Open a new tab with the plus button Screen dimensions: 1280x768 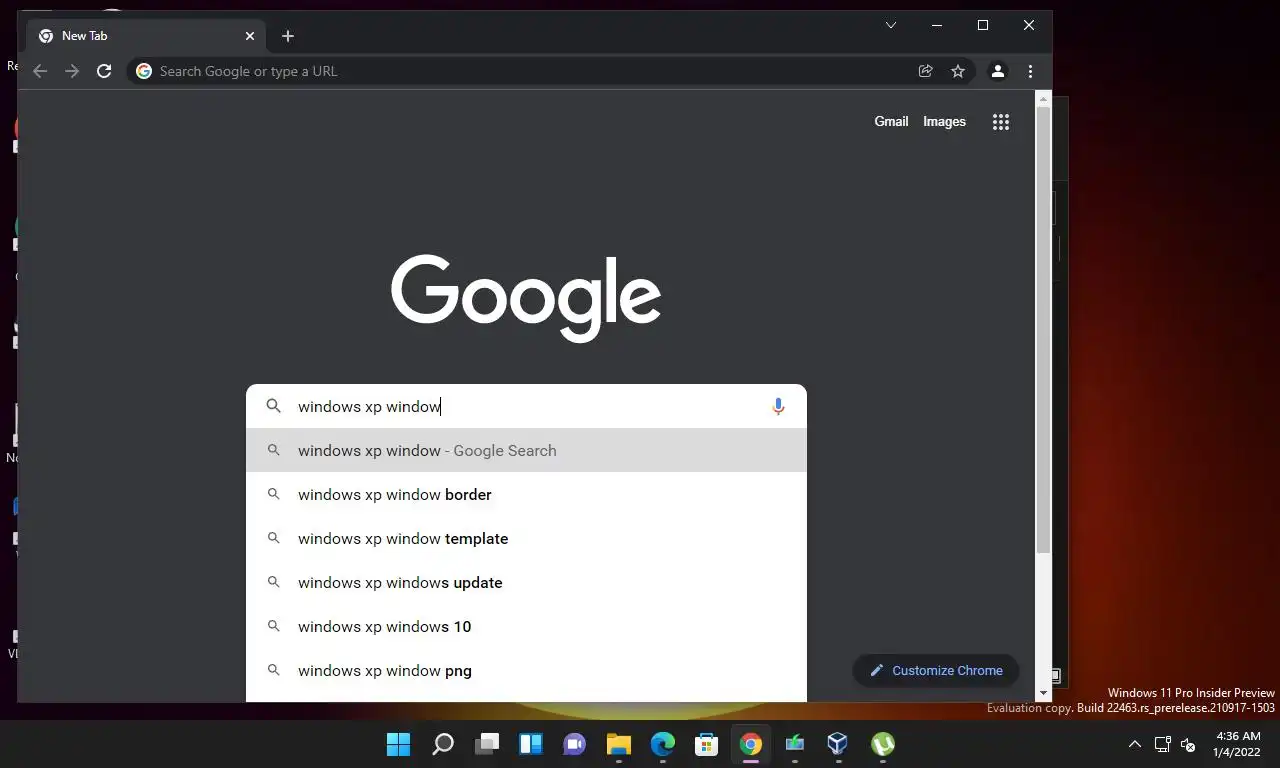click(x=288, y=36)
